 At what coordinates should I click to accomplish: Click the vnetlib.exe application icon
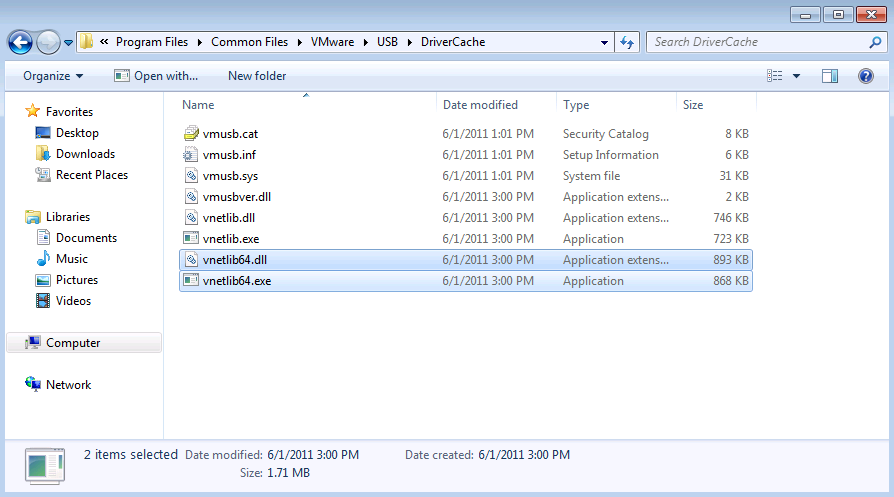[191, 239]
